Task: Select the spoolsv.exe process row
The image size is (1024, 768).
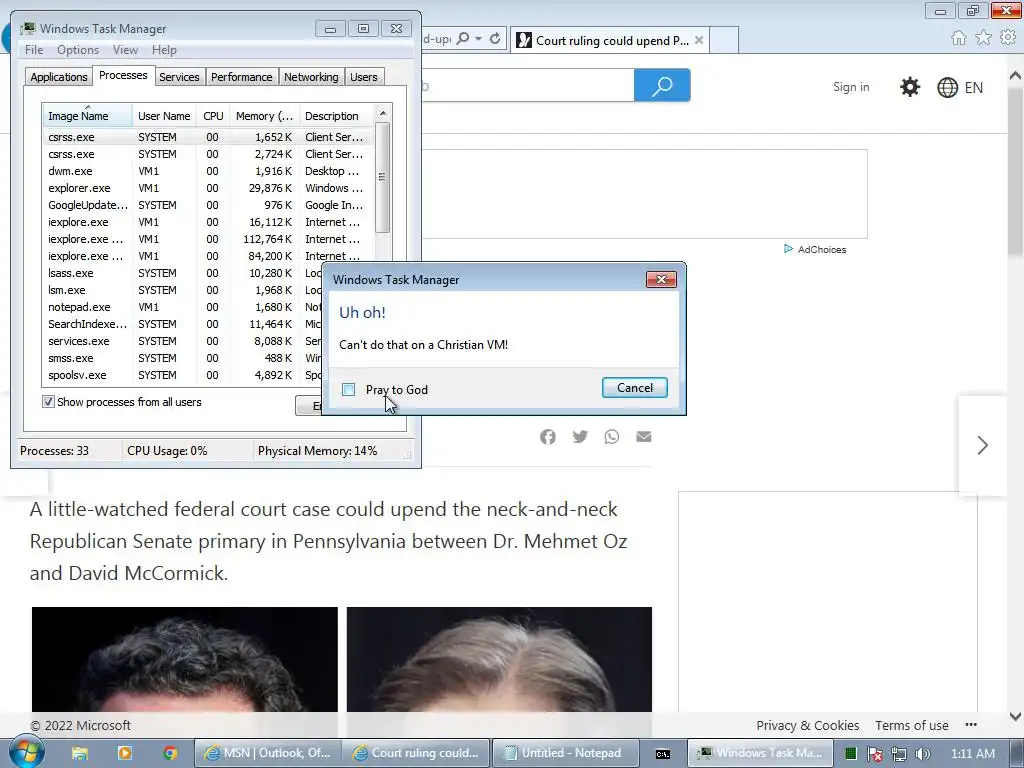Action: point(183,375)
